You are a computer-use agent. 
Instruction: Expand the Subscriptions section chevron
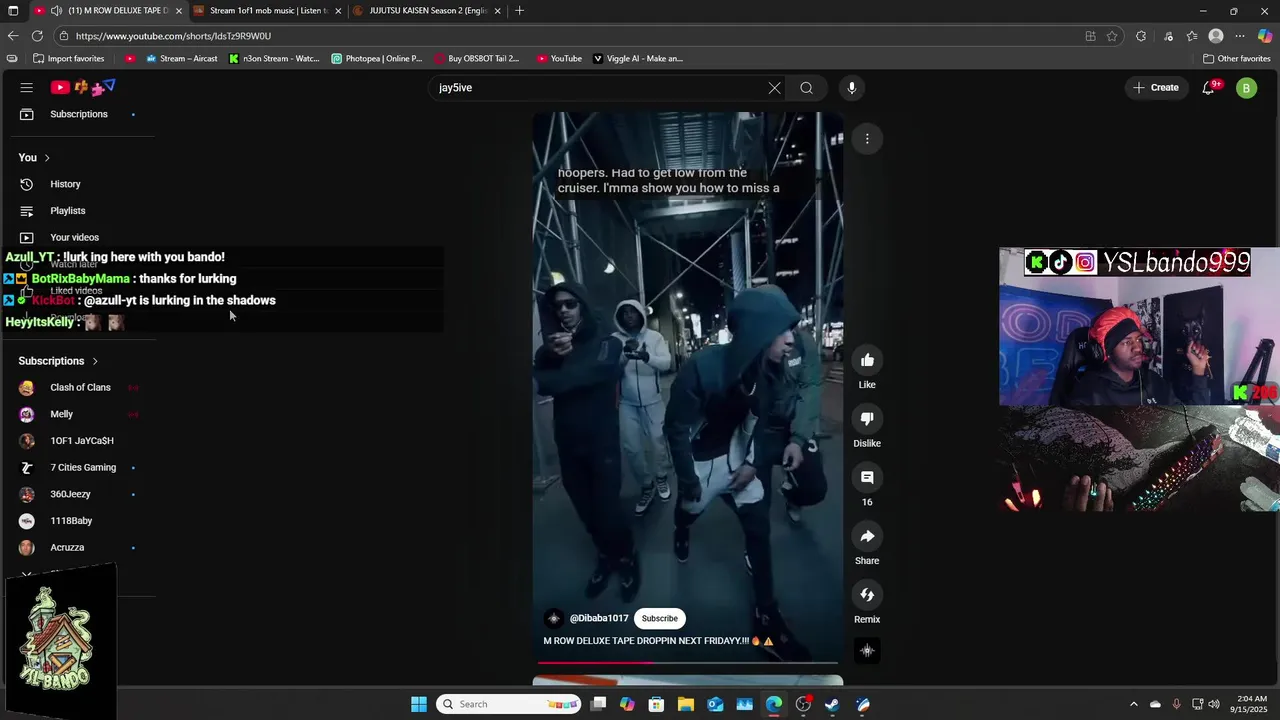click(x=95, y=361)
